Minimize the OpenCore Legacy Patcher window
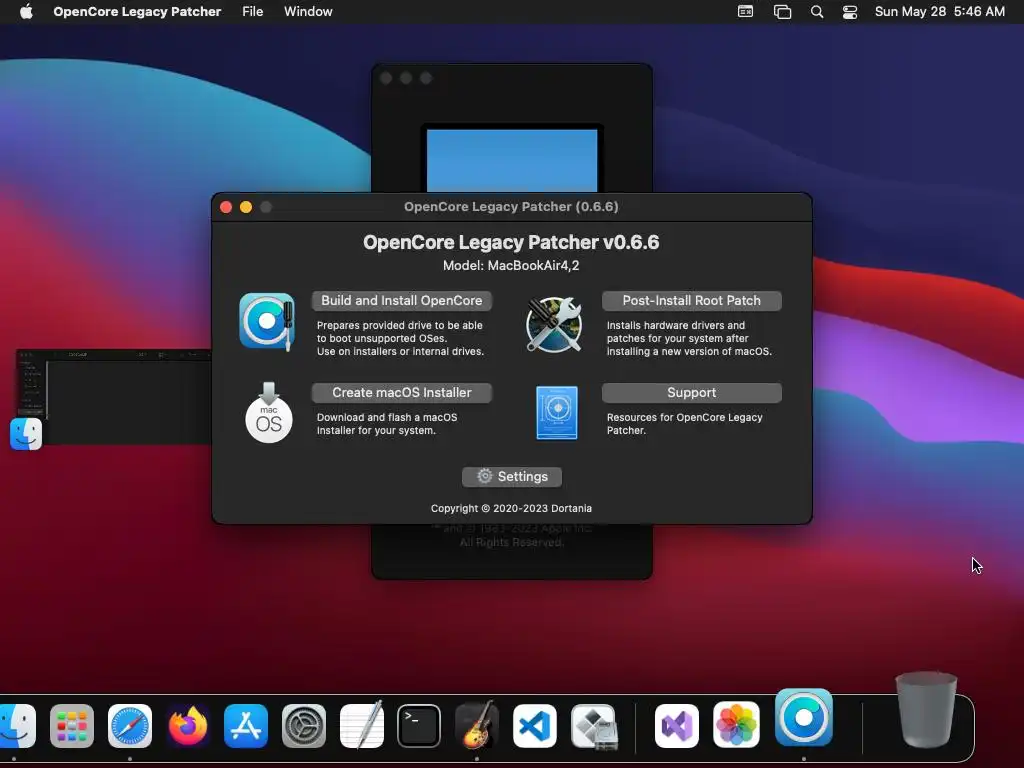The height and width of the screenshot is (768, 1024). pyautogui.click(x=246, y=207)
